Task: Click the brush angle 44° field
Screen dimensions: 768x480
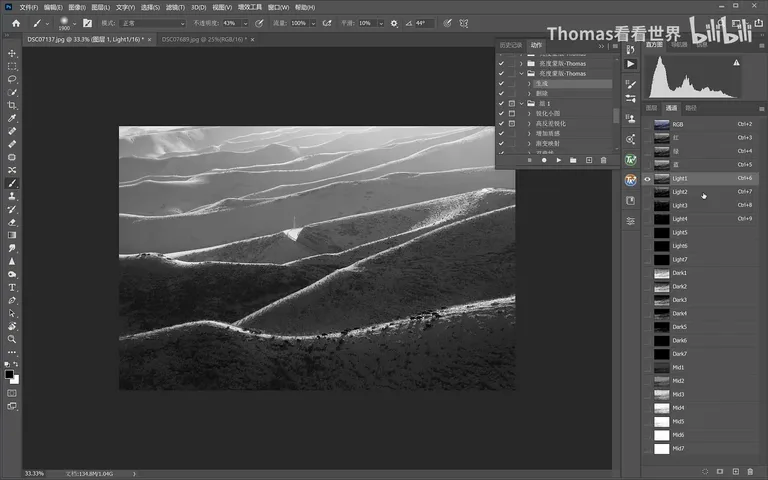Action: [424, 23]
